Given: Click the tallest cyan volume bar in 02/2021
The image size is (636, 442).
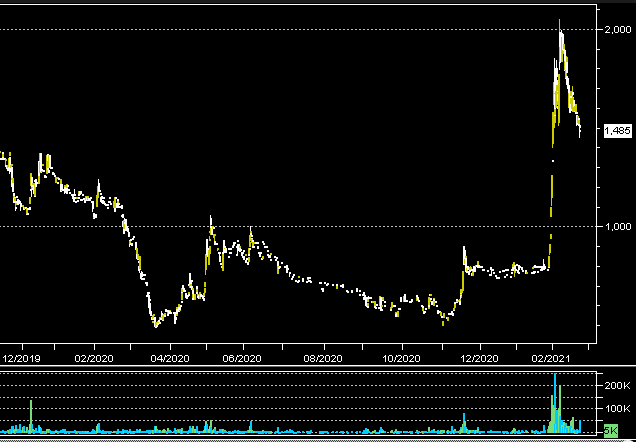Looking at the screenshot, I should click(555, 403).
